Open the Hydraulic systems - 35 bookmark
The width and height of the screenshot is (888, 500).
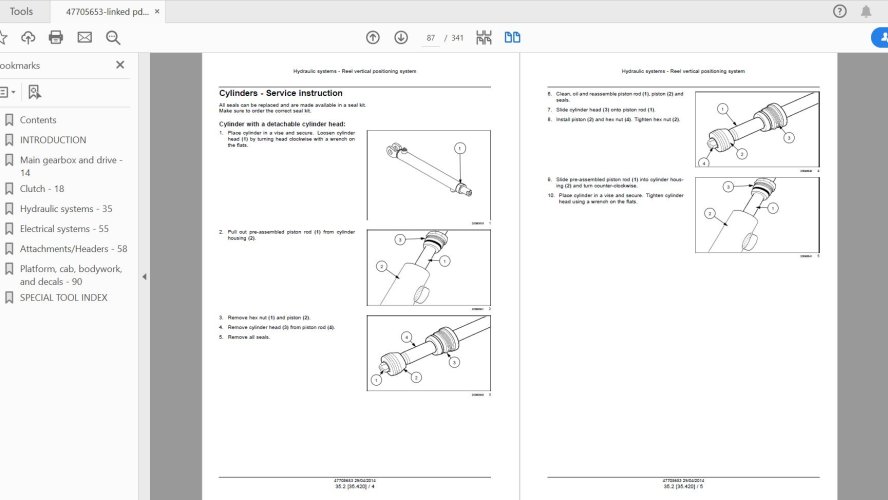(x=66, y=209)
